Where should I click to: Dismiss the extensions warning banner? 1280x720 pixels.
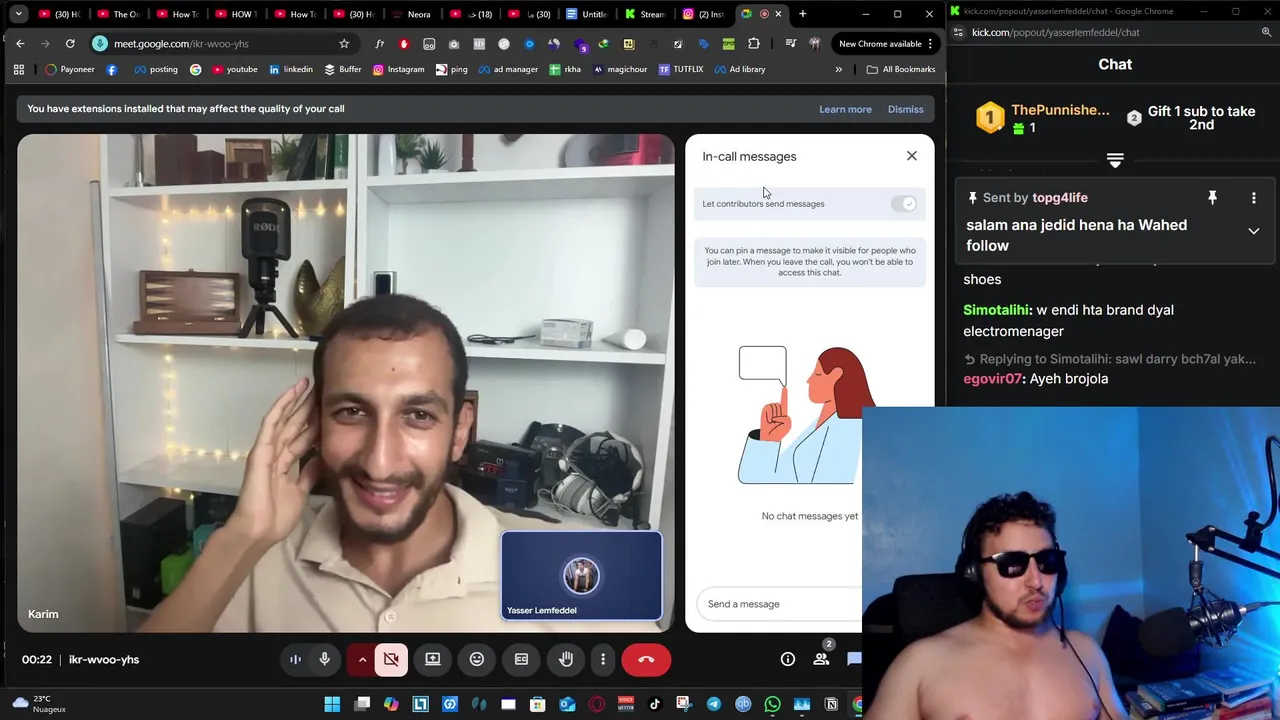point(905,109)
